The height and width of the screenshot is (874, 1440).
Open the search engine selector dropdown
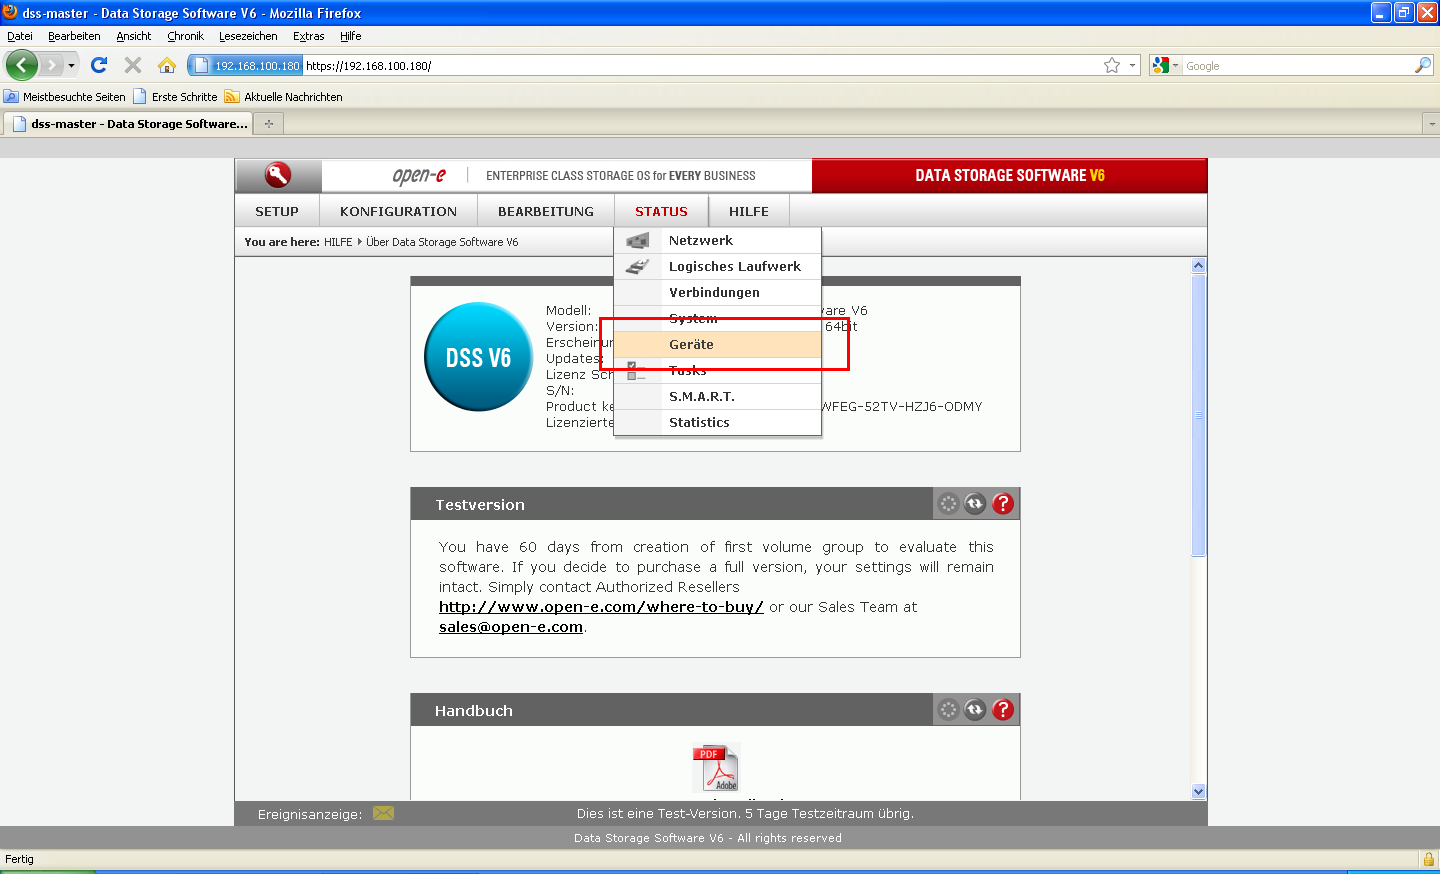click(1166, 65)
